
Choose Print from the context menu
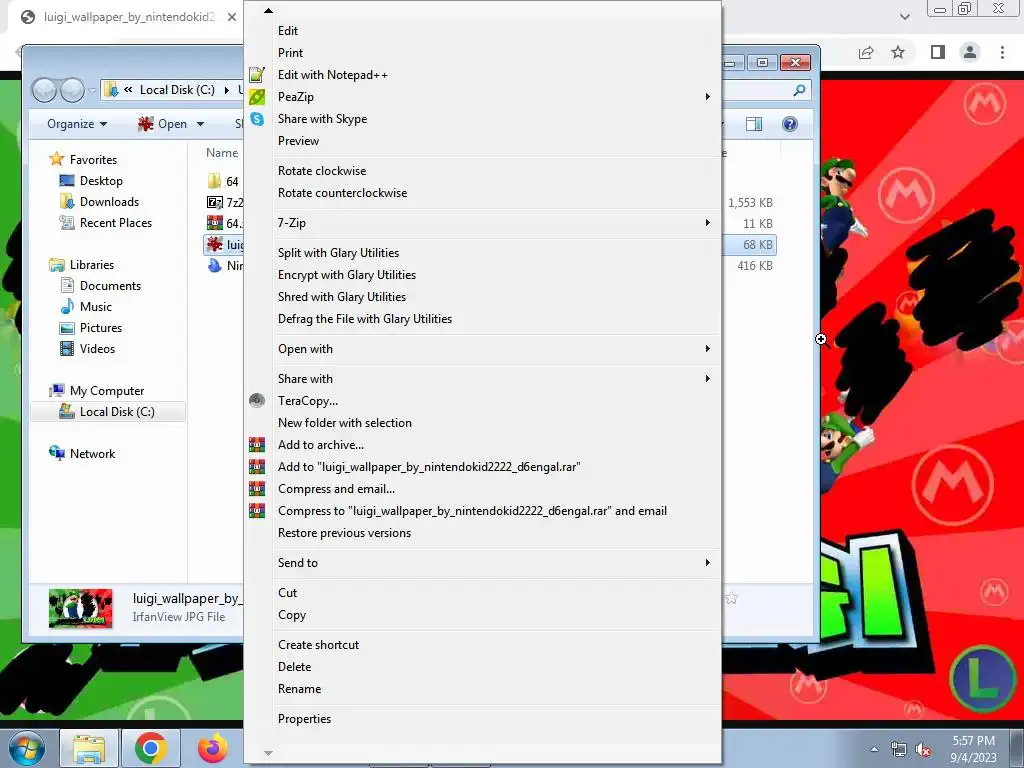coord(291,53)
